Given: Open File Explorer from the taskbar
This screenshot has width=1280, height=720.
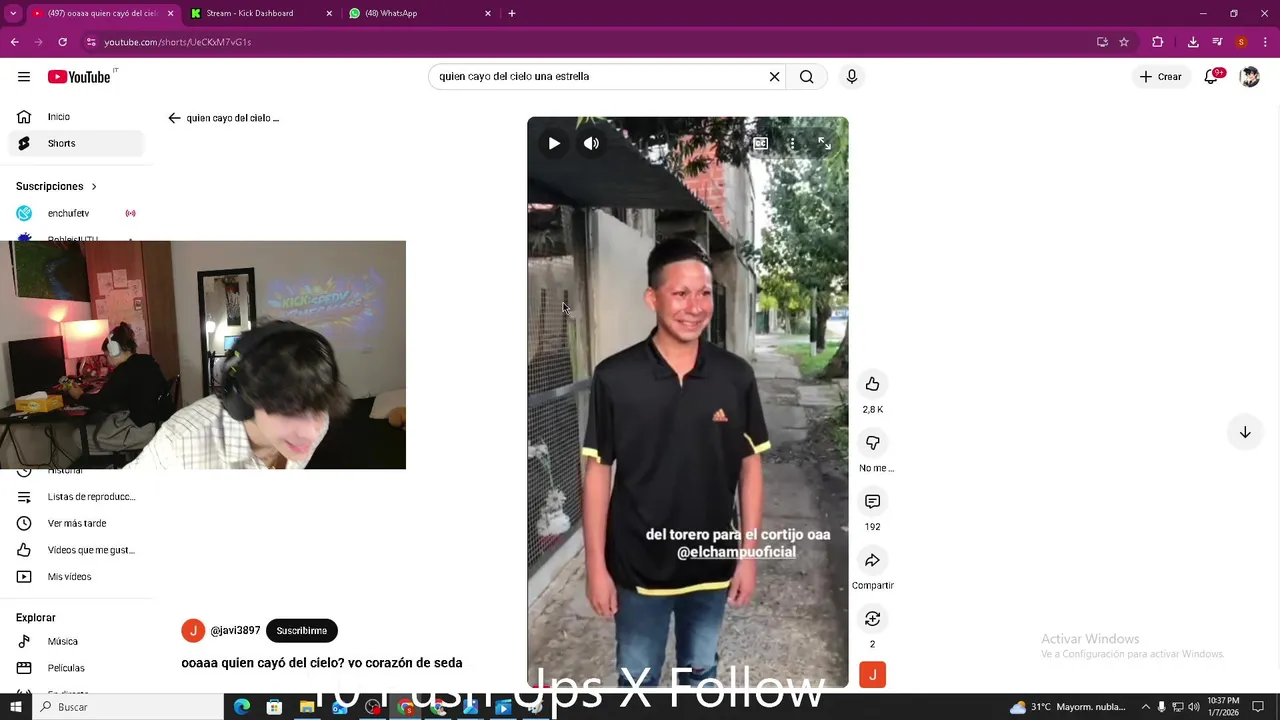Looking at the screenshot, I should coord(307,707).
